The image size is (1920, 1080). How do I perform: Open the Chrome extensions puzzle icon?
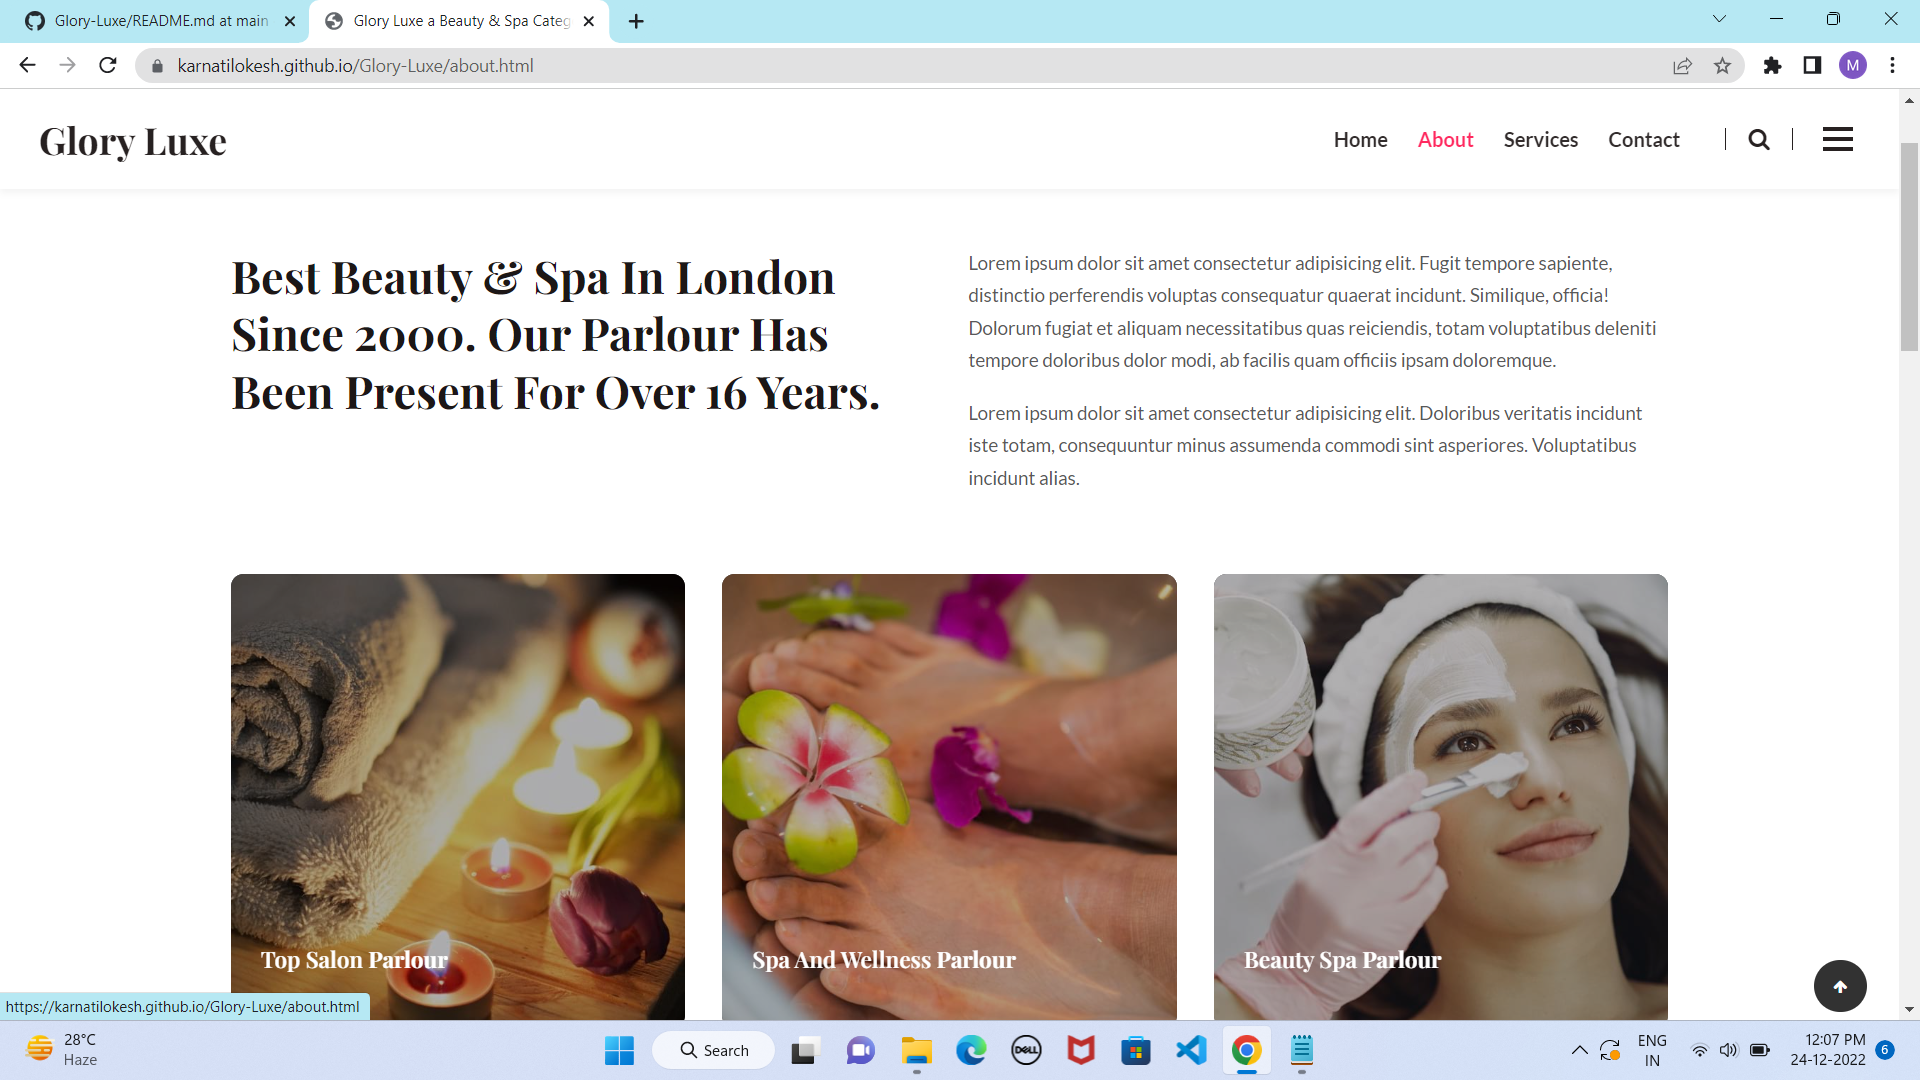pos(1772,66)
